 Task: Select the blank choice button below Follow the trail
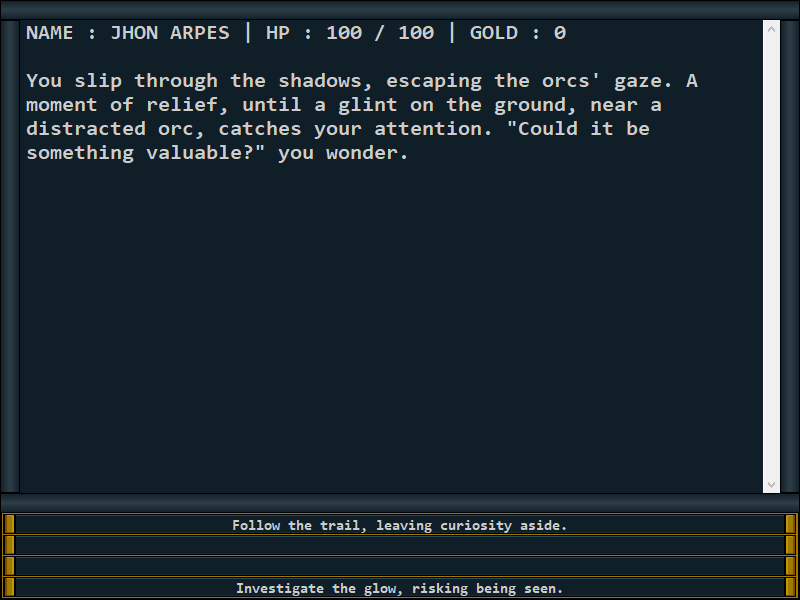(x=399, y=545)
